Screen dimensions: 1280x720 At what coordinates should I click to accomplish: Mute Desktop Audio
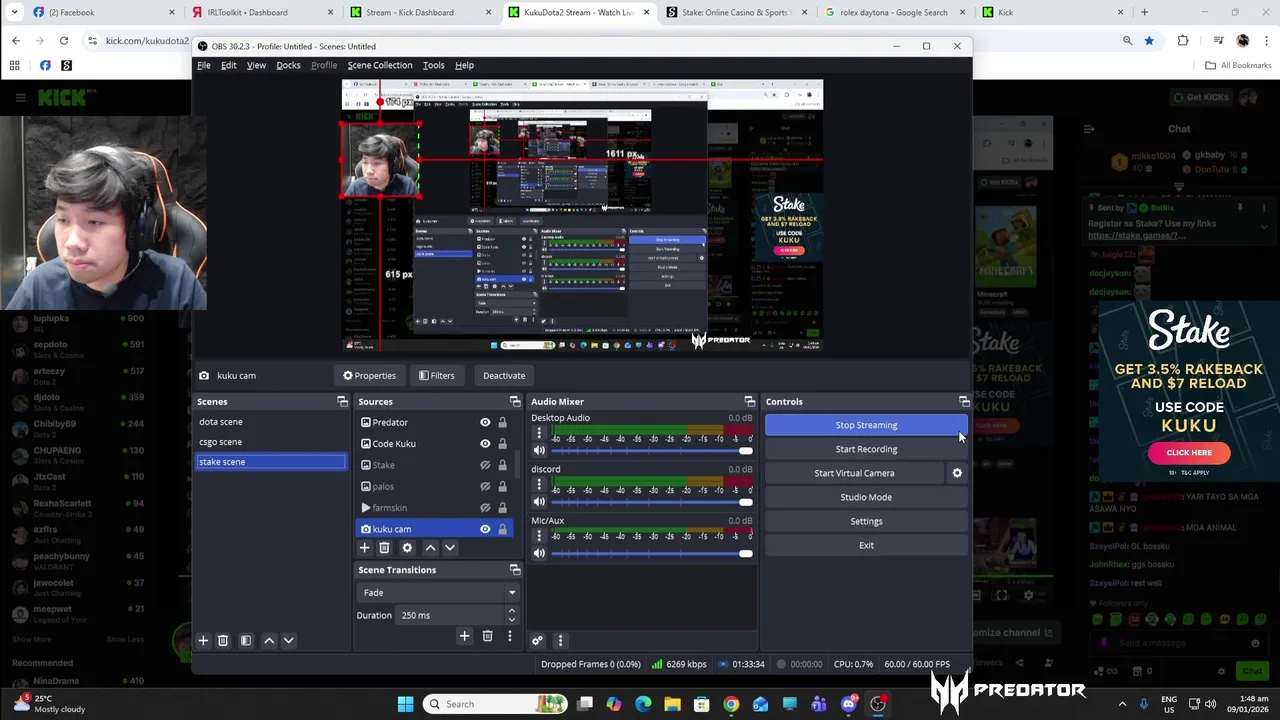coord(539,450)
